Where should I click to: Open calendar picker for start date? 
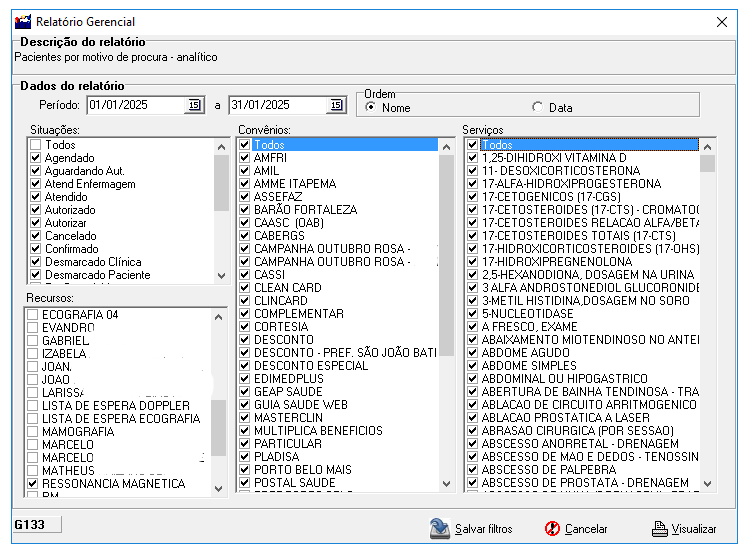point(194,105)
